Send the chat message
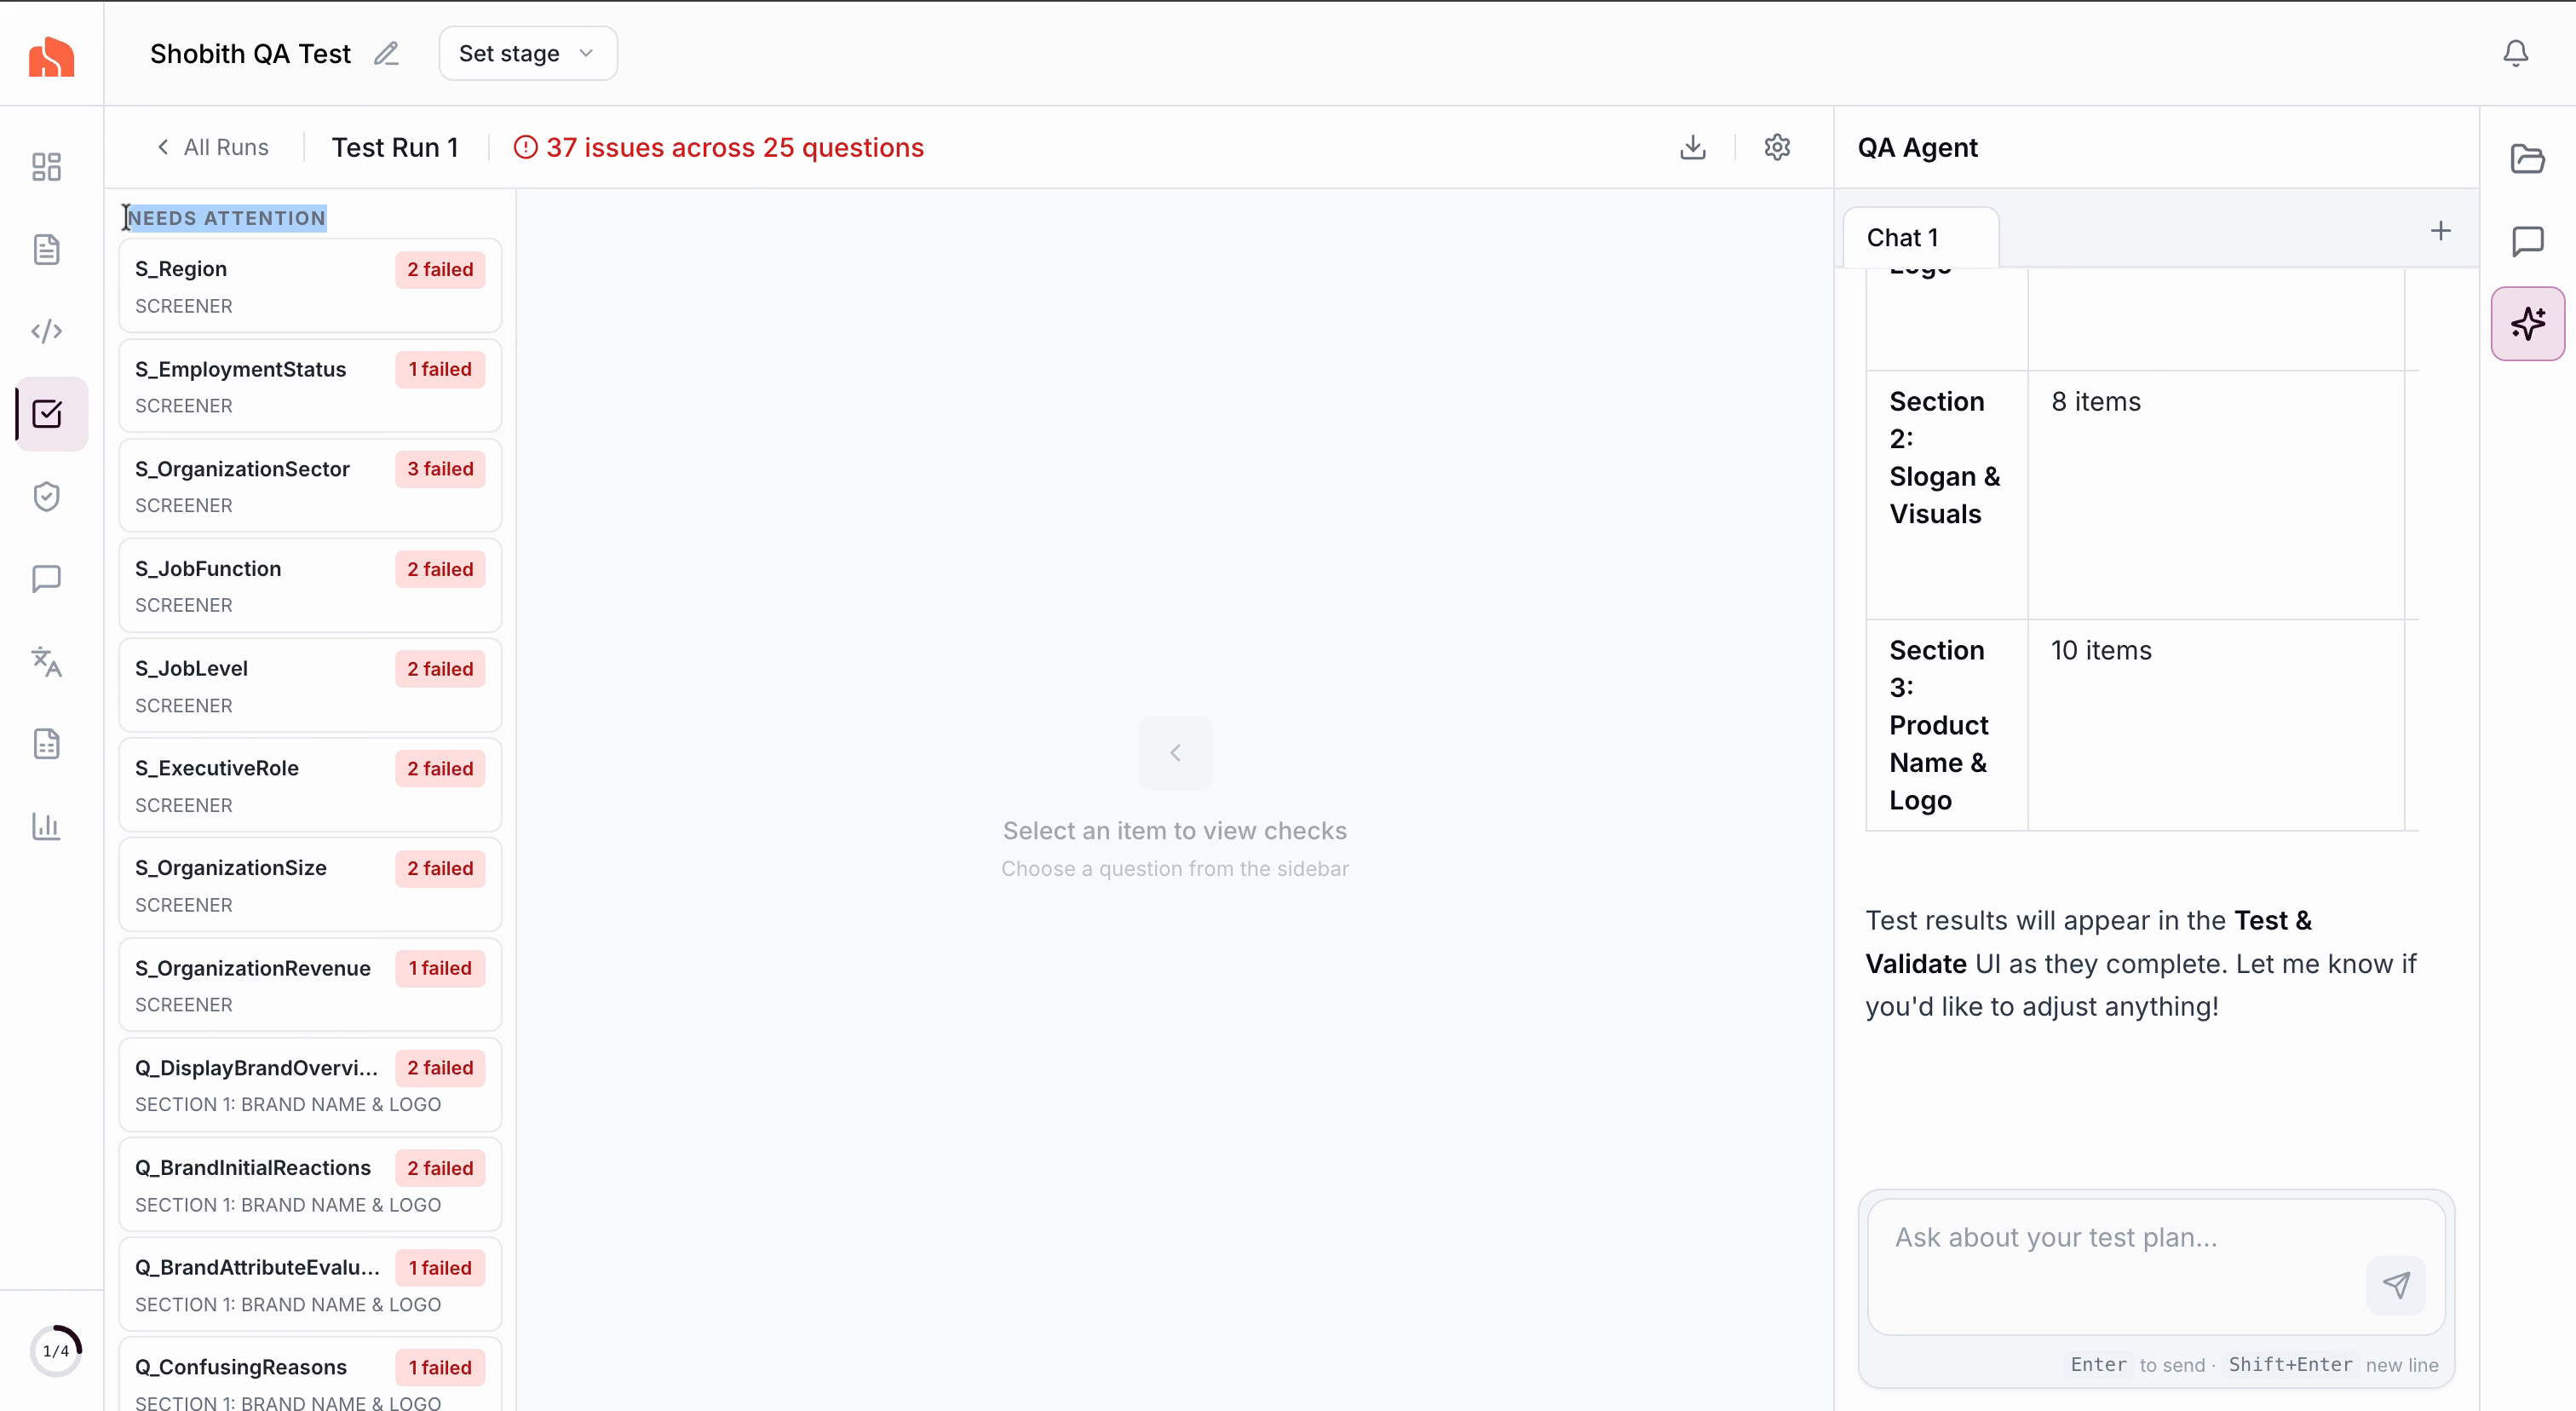This screenshot has height=1411, width=2576. pyautogui.click(x=2395, y=1284)
